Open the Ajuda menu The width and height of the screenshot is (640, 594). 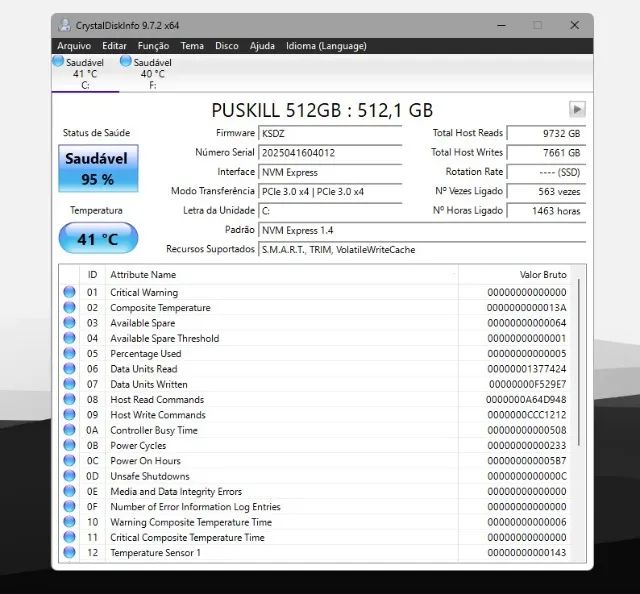[x=262, y=46]
